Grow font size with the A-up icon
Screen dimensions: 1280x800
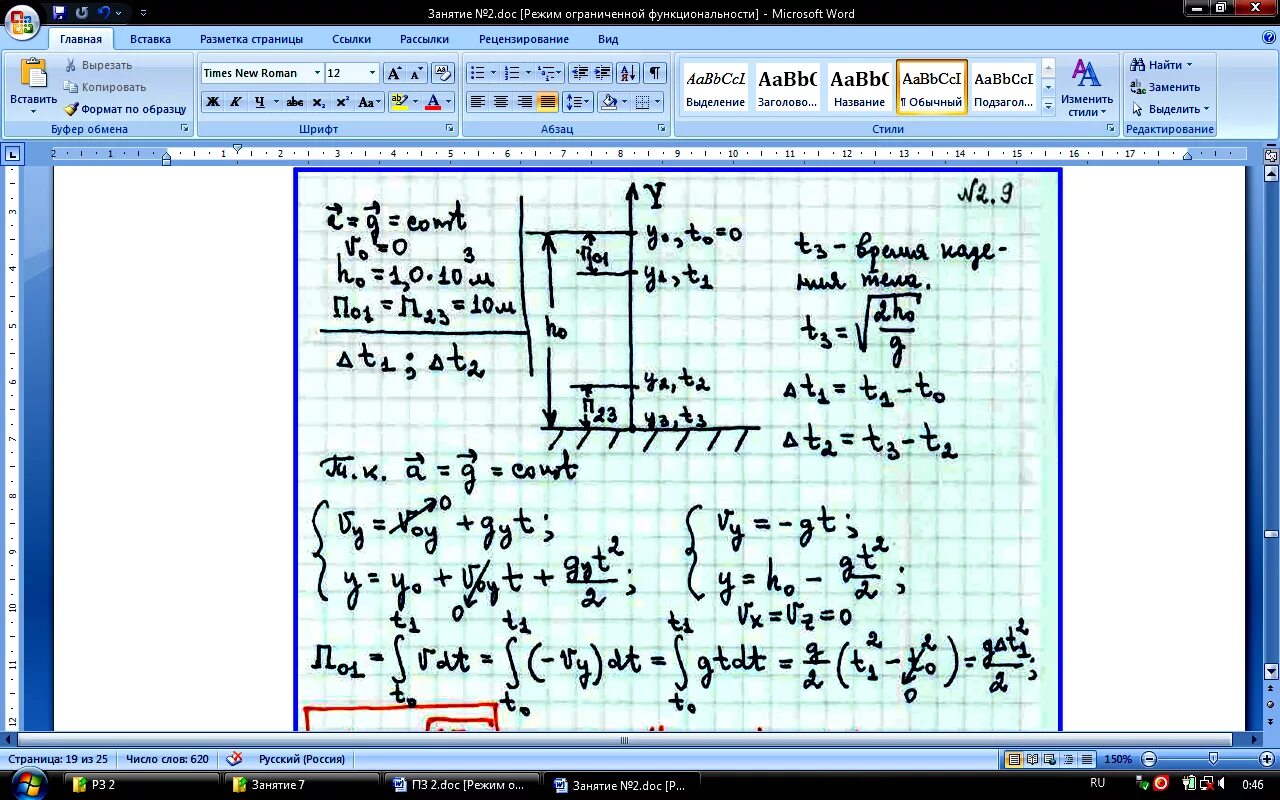pos(394,73)
